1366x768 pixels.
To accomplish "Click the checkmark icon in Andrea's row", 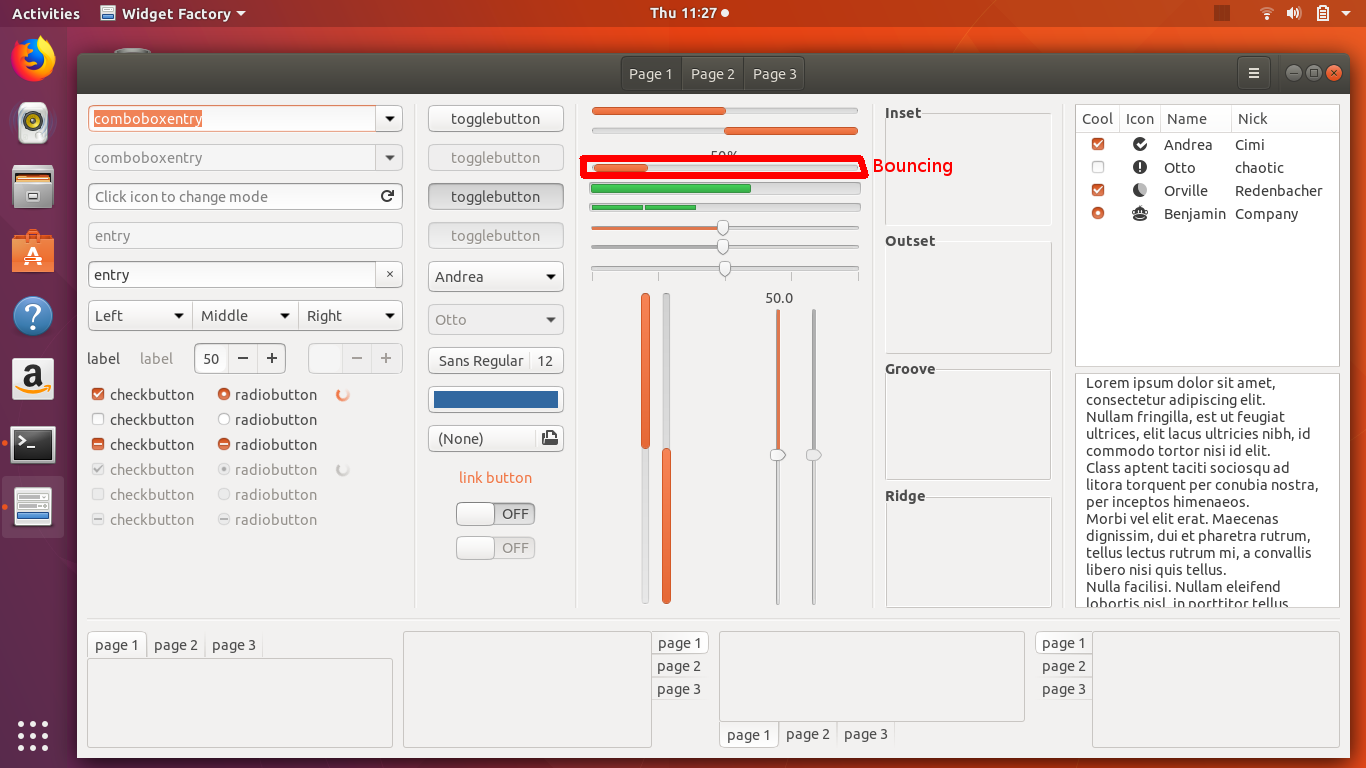I will (x=1139, y=144).
